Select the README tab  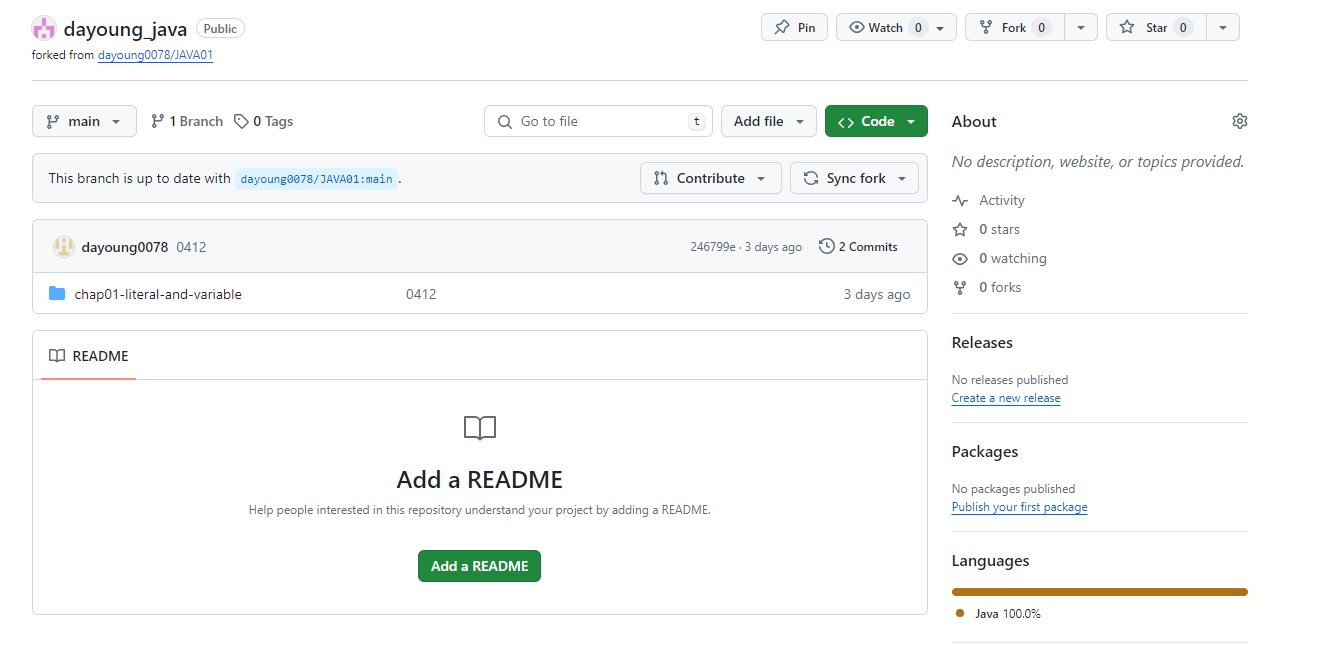pyautogui.click(x=88, y=356)
